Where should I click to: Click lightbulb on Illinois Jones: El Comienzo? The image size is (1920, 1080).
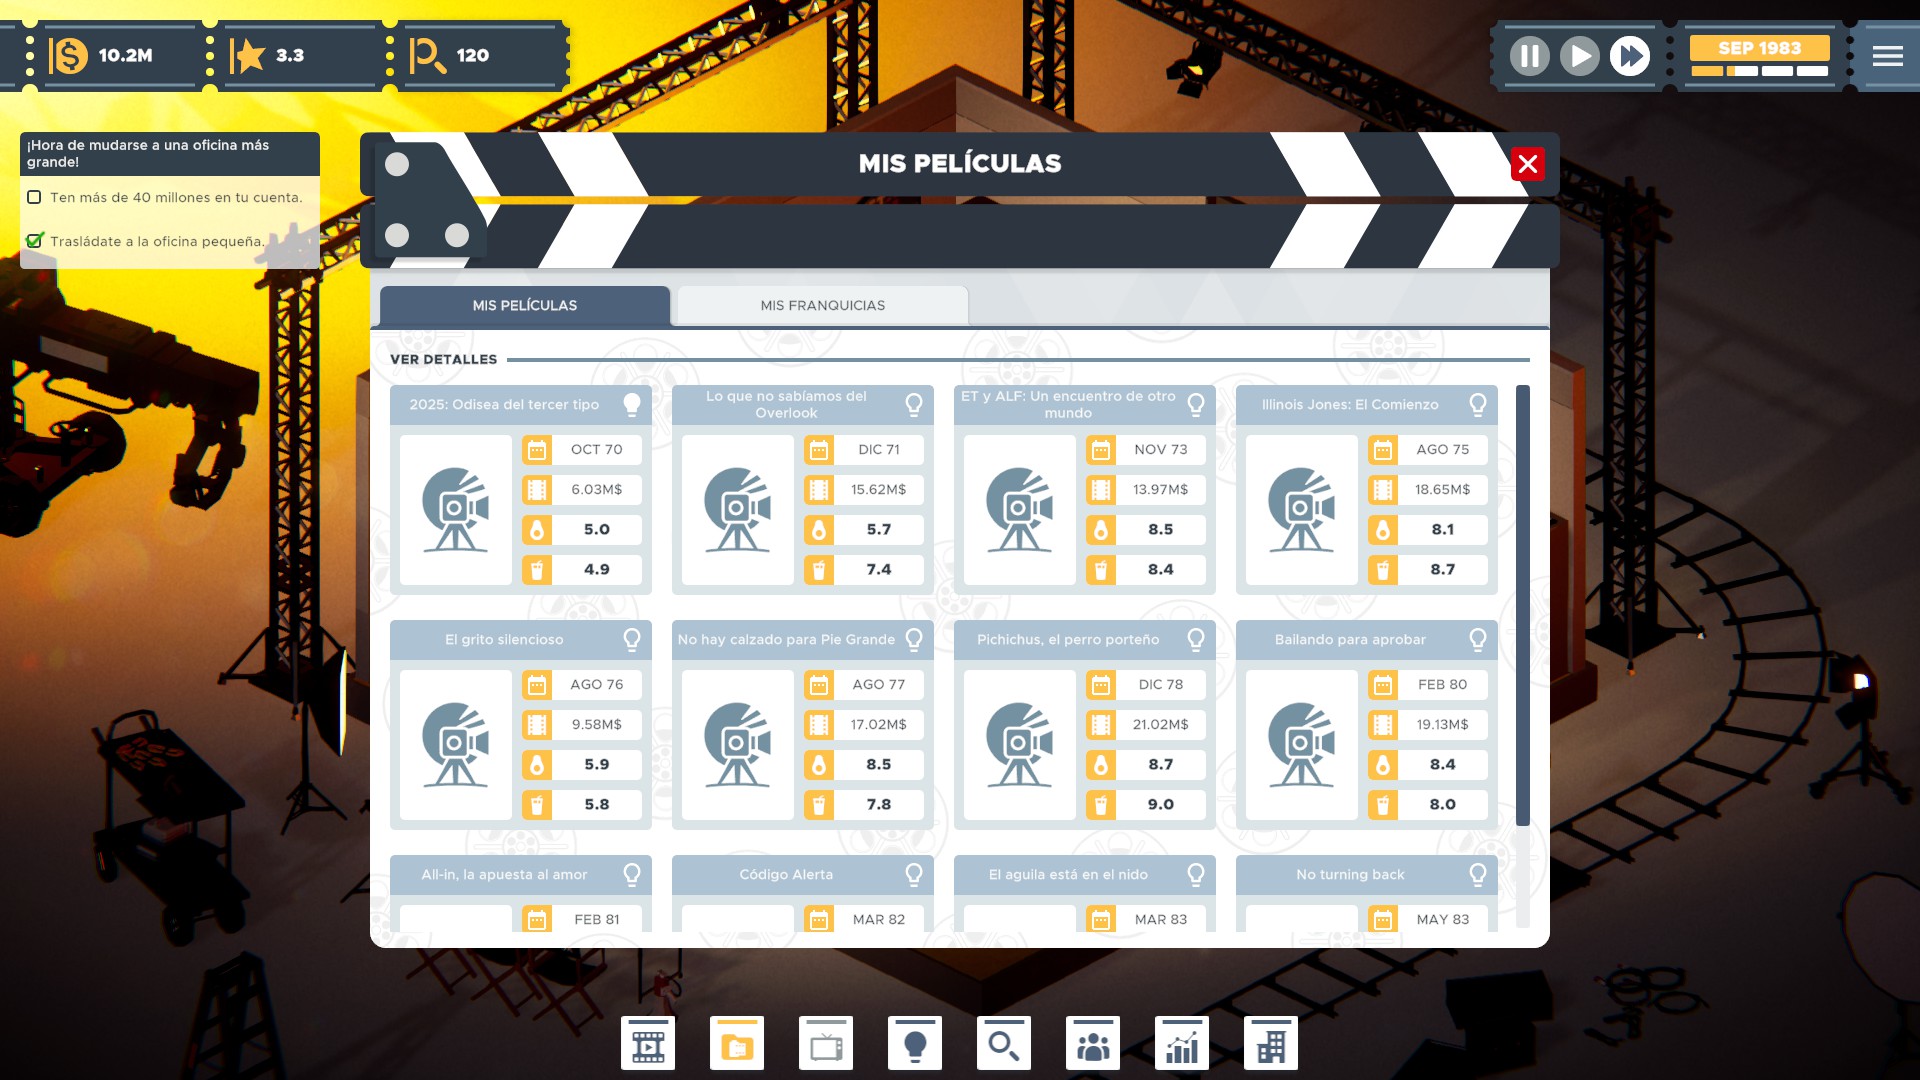point(1477,404)
